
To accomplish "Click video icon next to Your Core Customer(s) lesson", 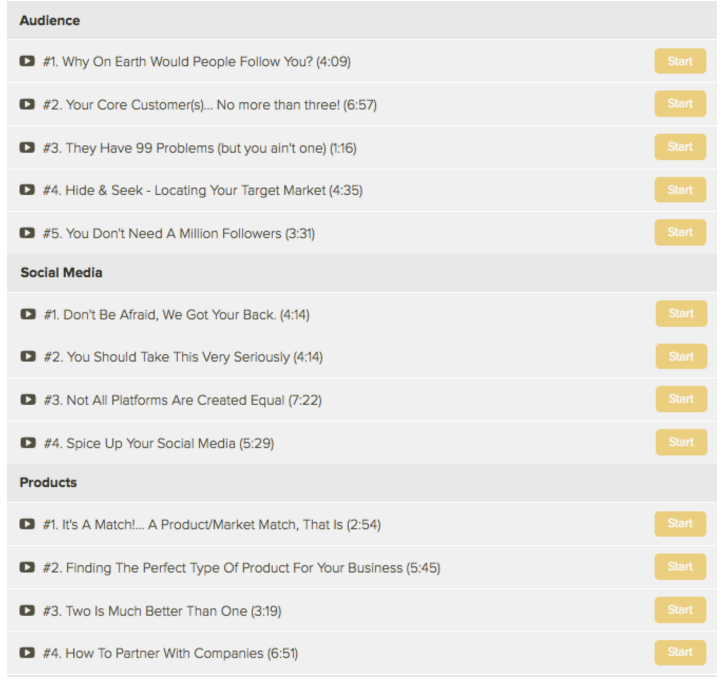I will pos(27,104).
